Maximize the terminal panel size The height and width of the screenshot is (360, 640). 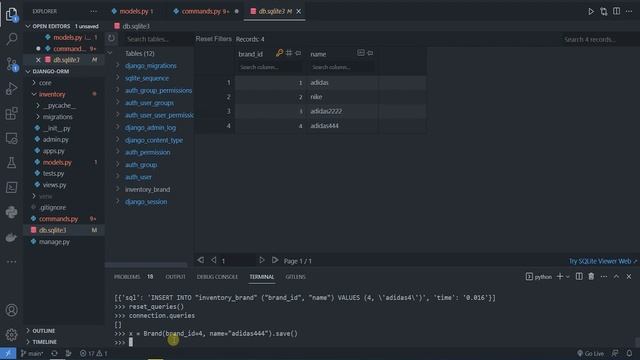[x=616, y=276]
